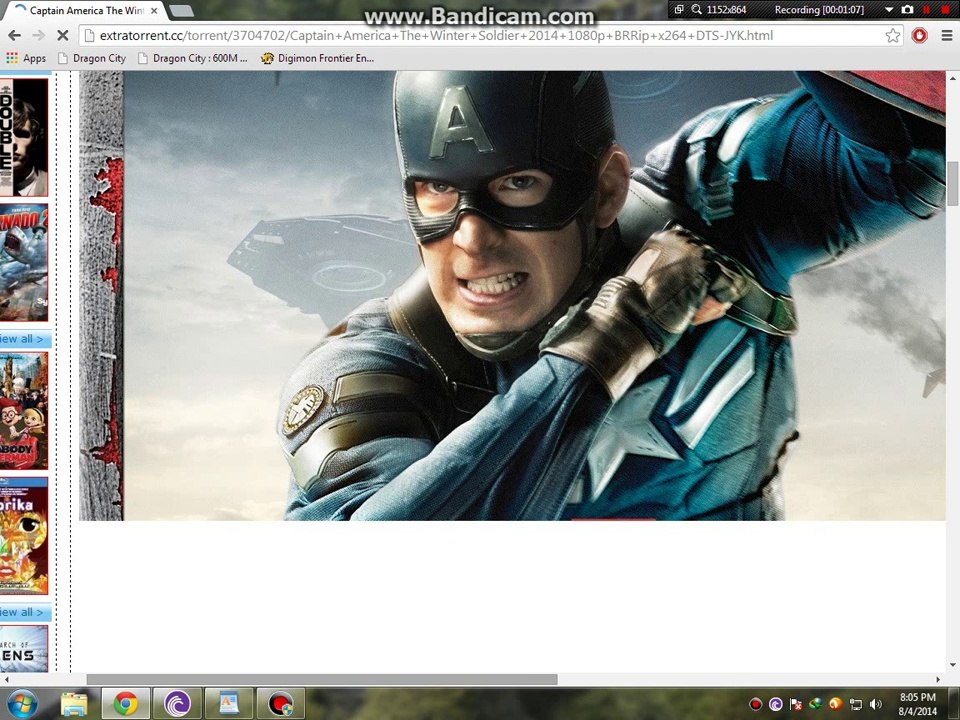Click the green-blue globe tray icon
960x720 pixels.
(816, 704)
